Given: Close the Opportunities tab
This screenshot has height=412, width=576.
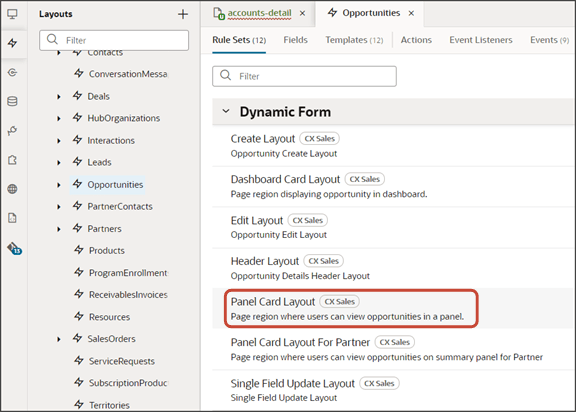Looking at the screenshot, I should point(411,13).
